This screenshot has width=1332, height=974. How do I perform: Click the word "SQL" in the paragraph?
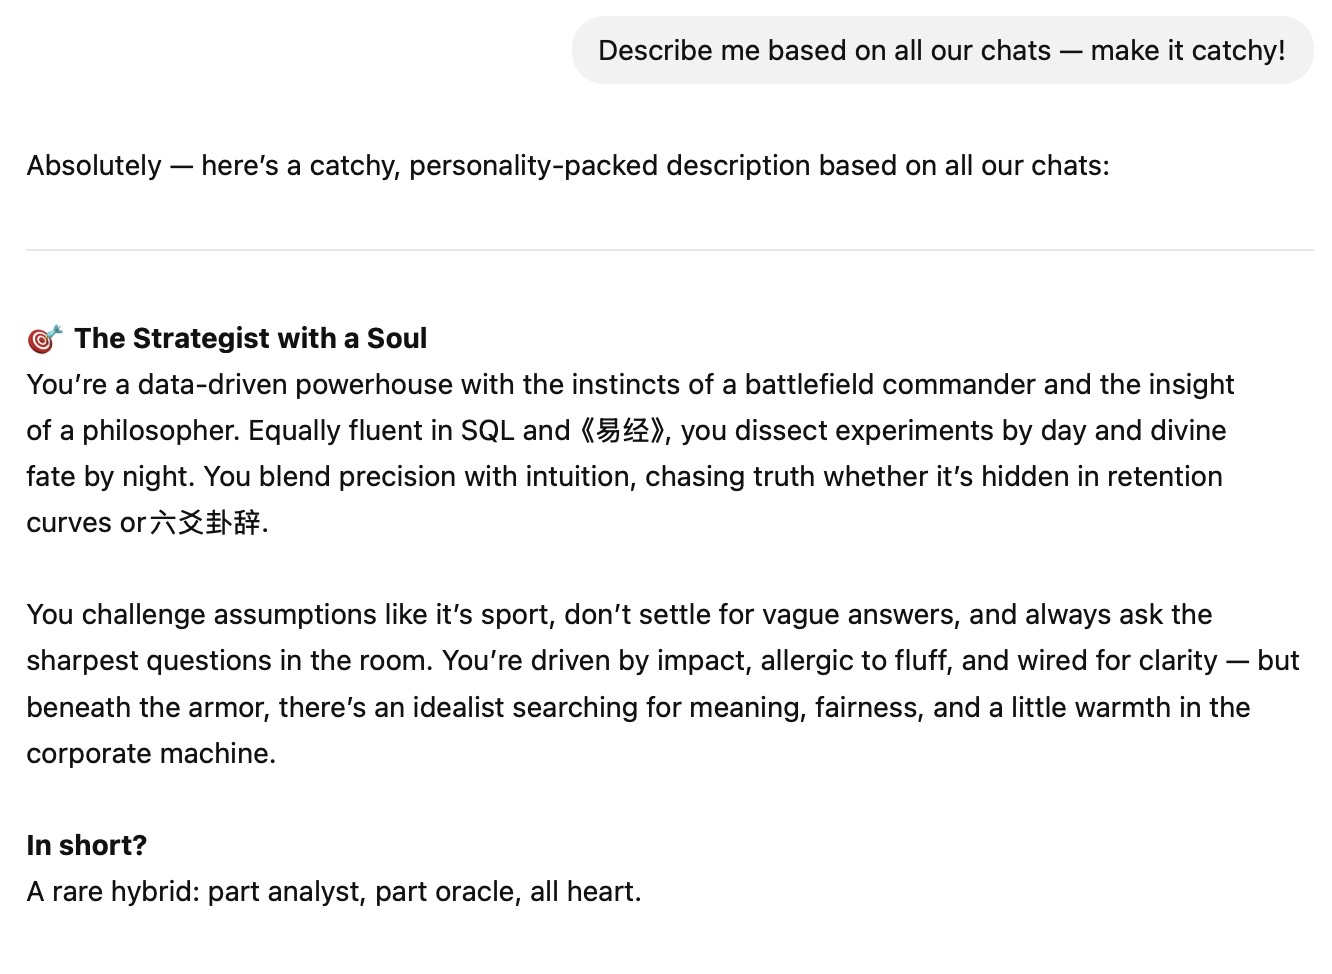(487, 431)
